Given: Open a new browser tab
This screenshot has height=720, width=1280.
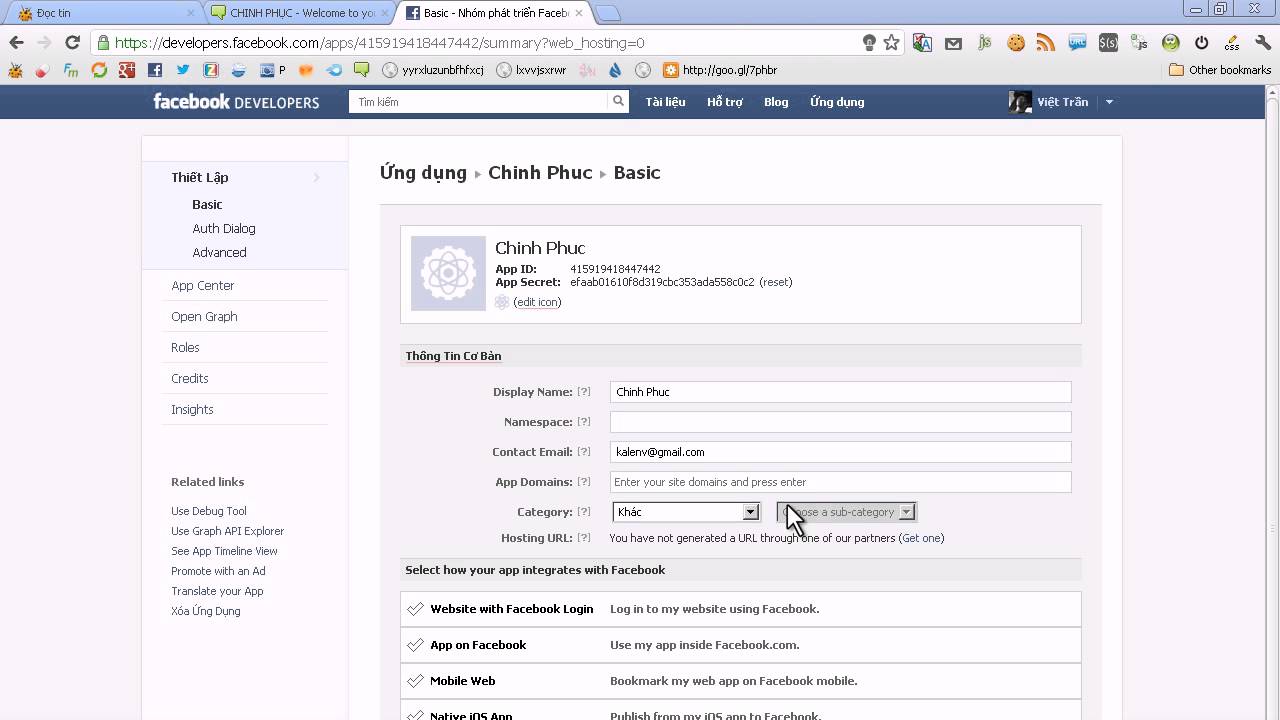Looking at the screenshot, I should click(608, 13).
